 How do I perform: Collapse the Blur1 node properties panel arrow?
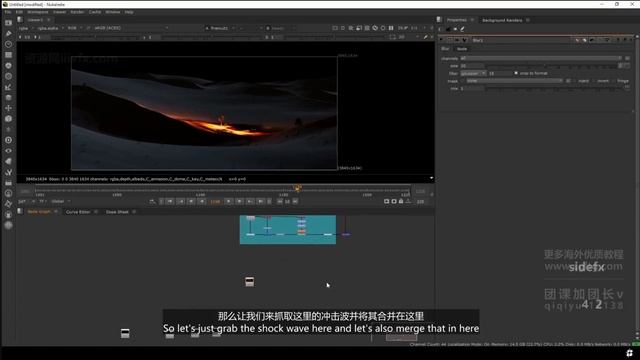pyautogui.click(x=441, y=40)
